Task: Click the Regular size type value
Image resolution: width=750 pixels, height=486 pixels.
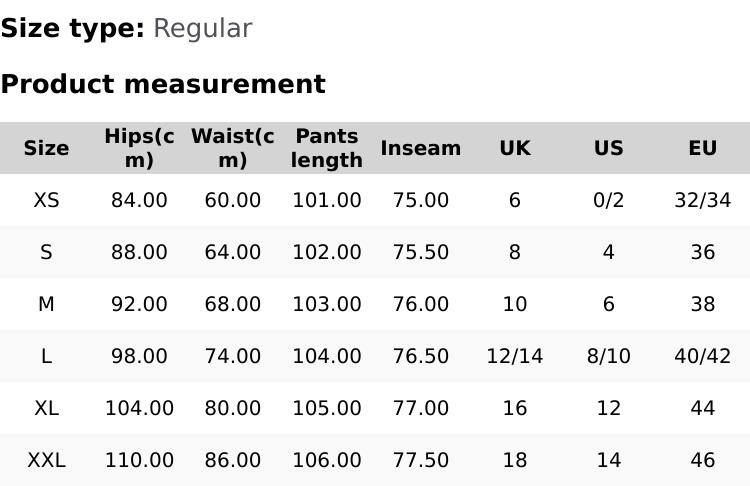Action: [x=202, y=28]
